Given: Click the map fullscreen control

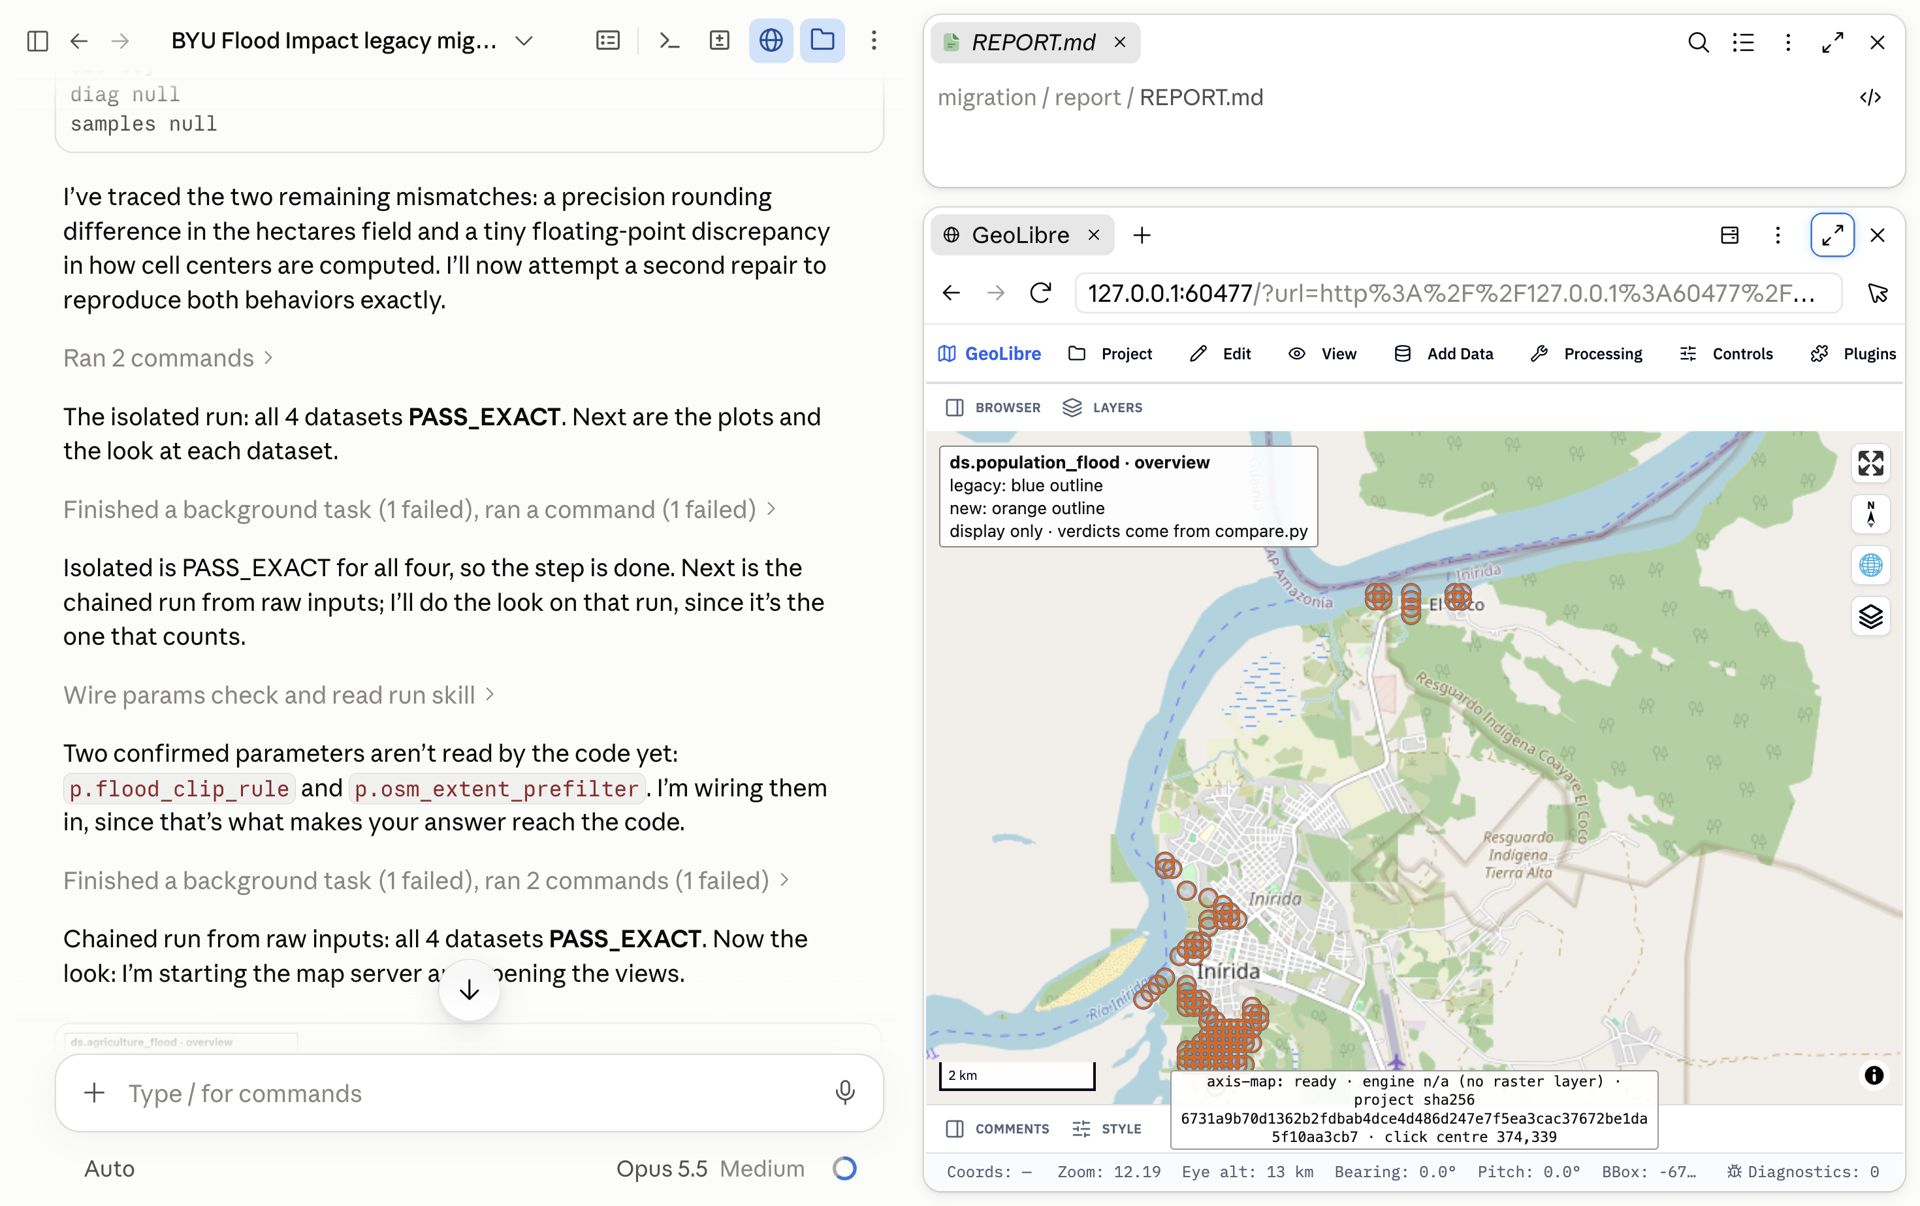Looking at the screenshot, I should pos(1870,463).
